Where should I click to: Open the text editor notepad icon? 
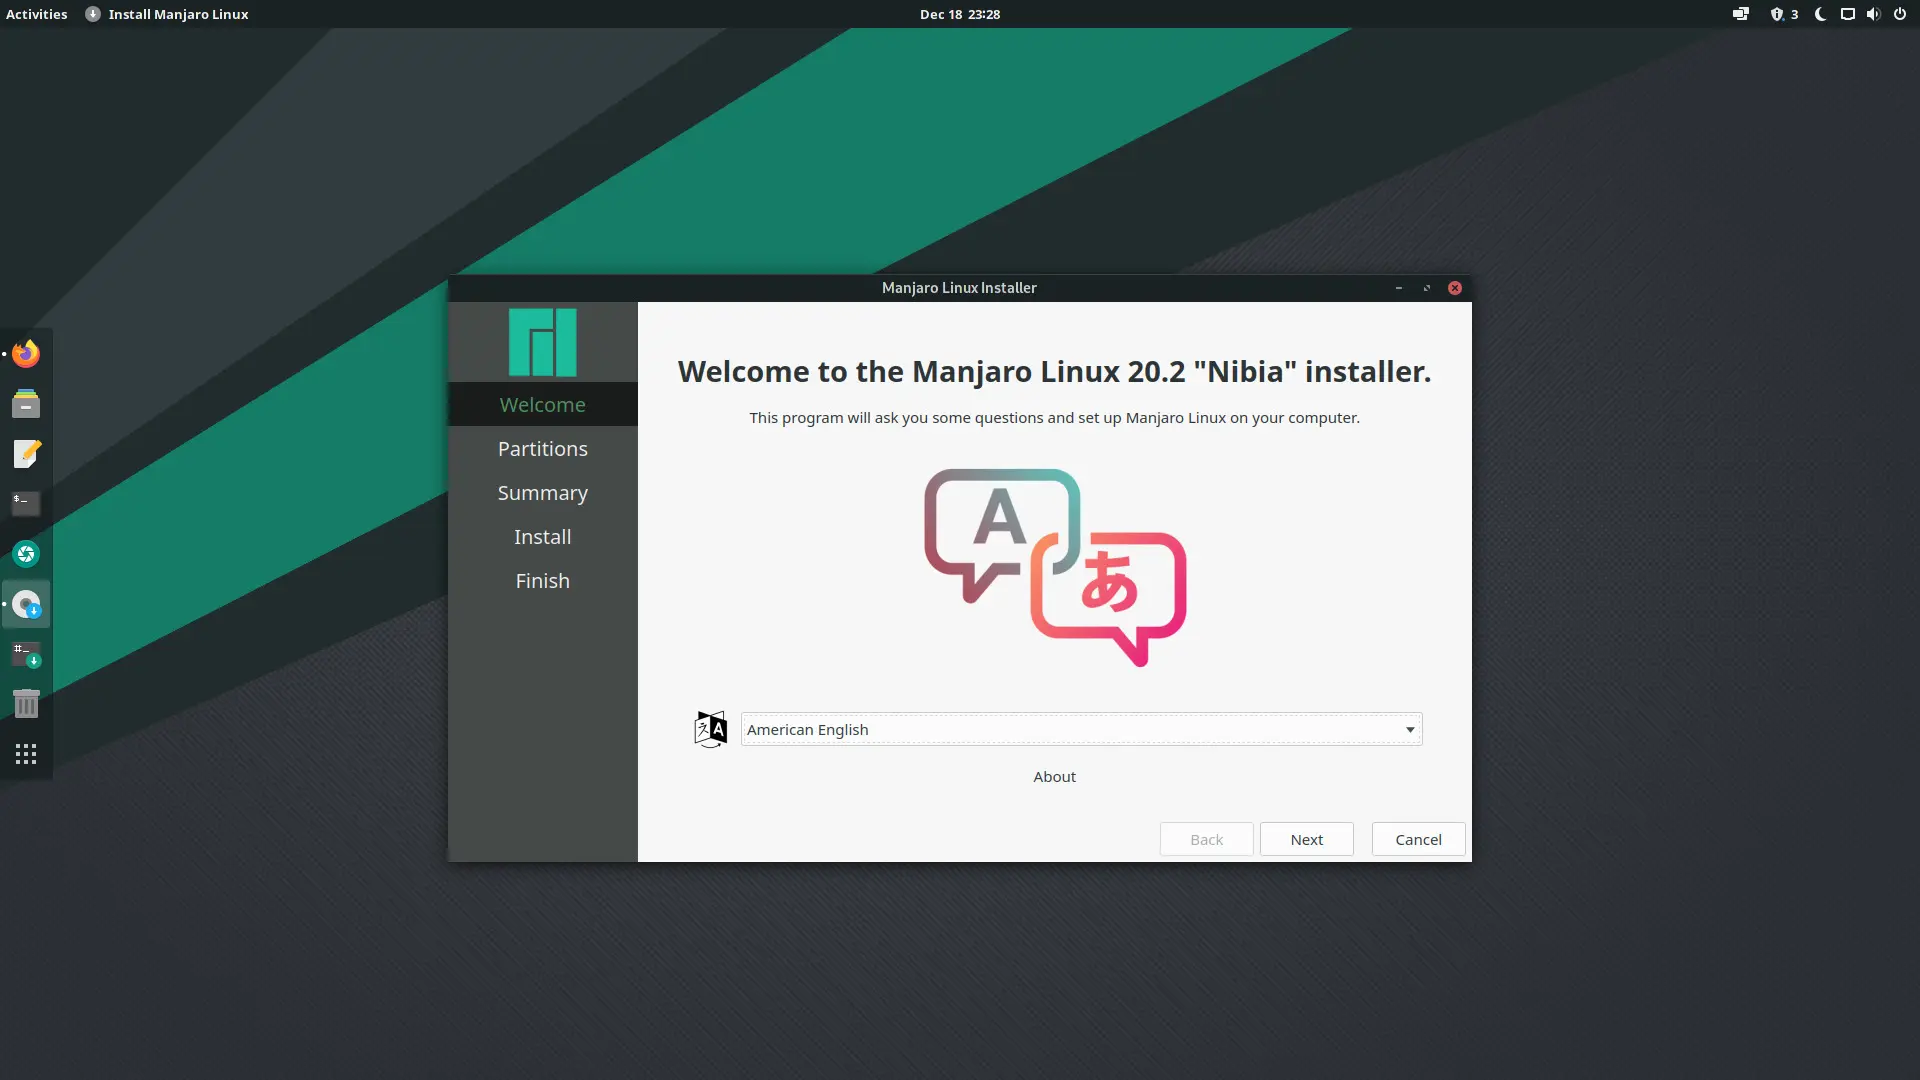[26, 454]
